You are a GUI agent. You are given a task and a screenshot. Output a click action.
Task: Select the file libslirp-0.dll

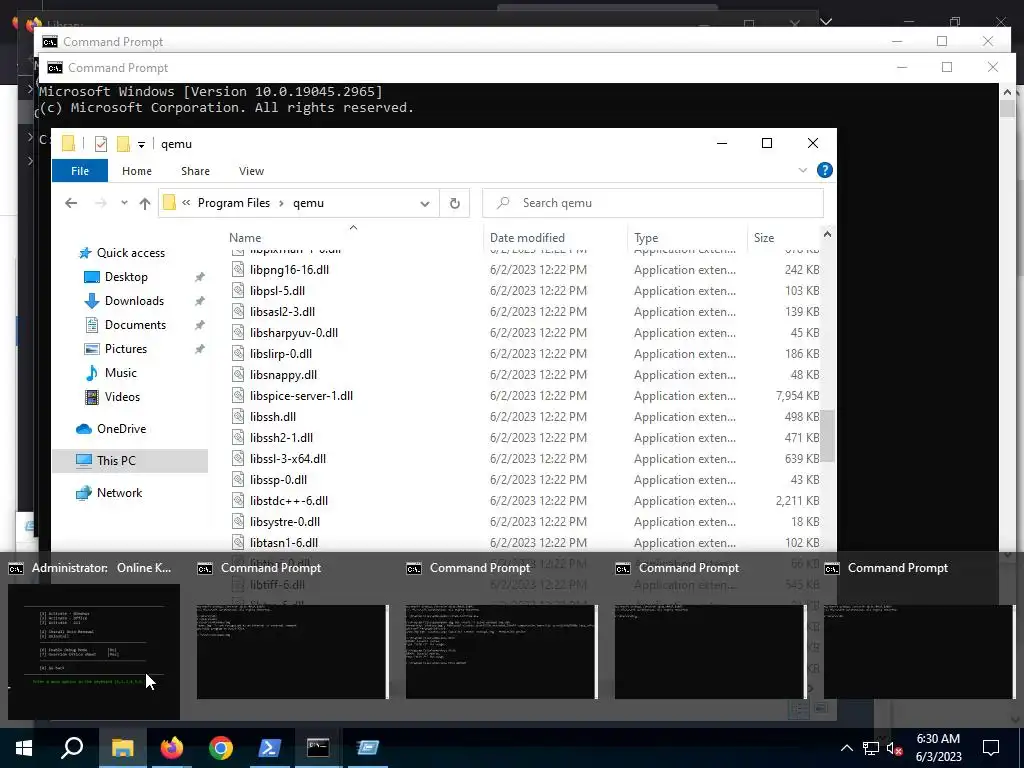point(281,353)
